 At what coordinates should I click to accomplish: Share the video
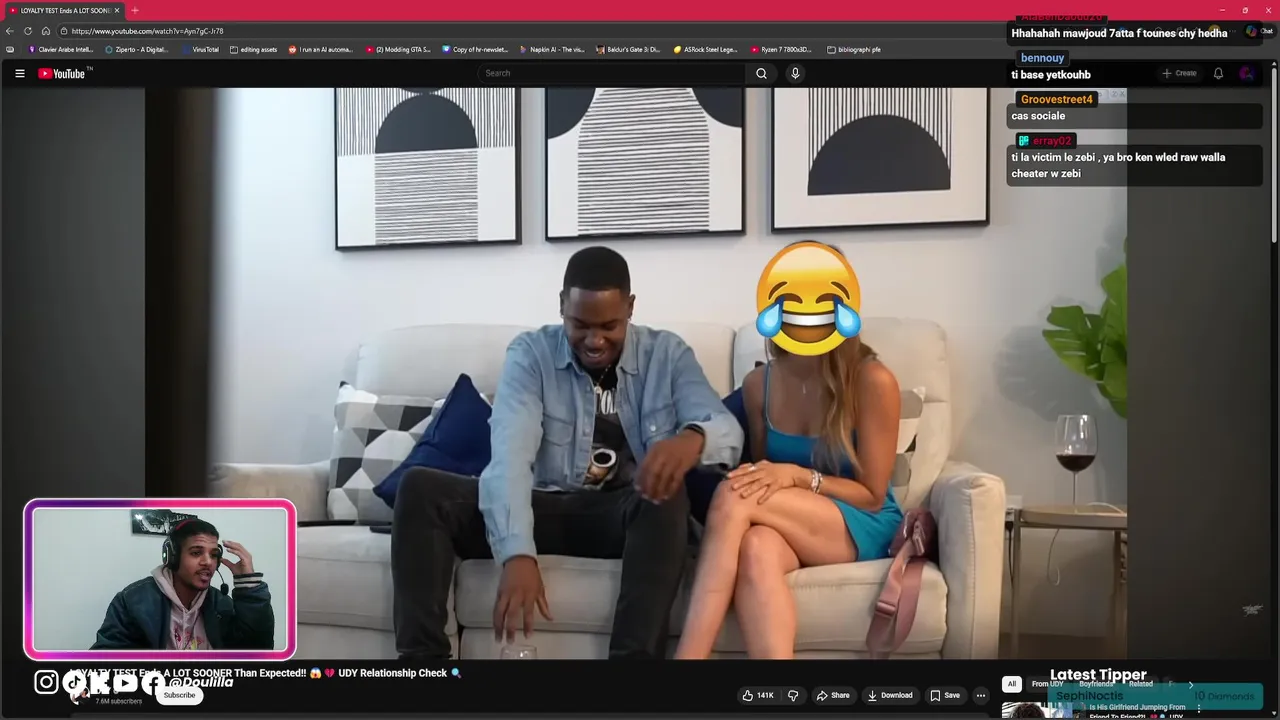833,695
